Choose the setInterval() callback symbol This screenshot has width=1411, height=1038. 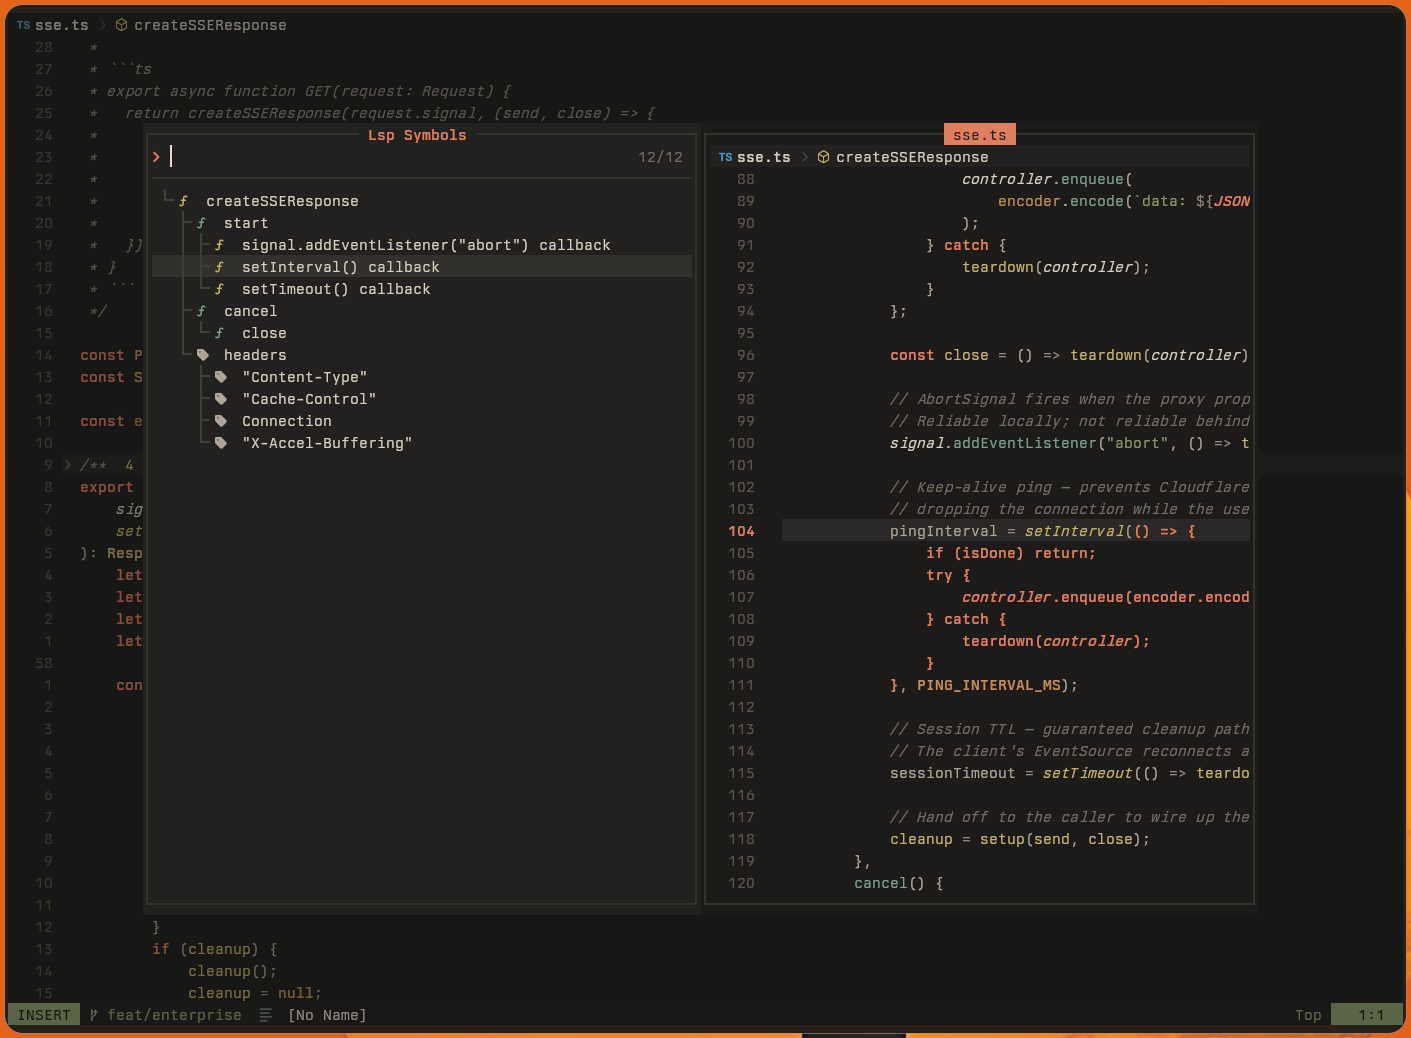coord(341,267)
